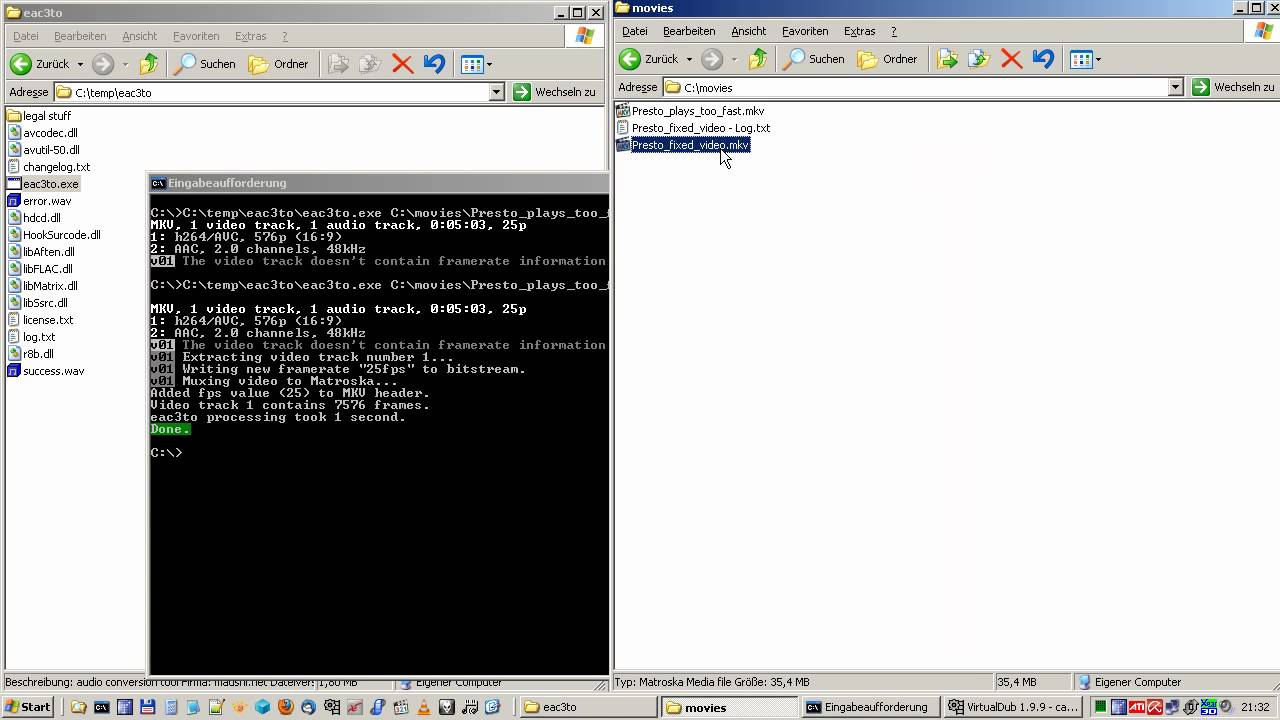This screenshot has height=720, width=1280.
Task: Launch VLC cone icon in quick launch
Action: click(x=423, y=707)
